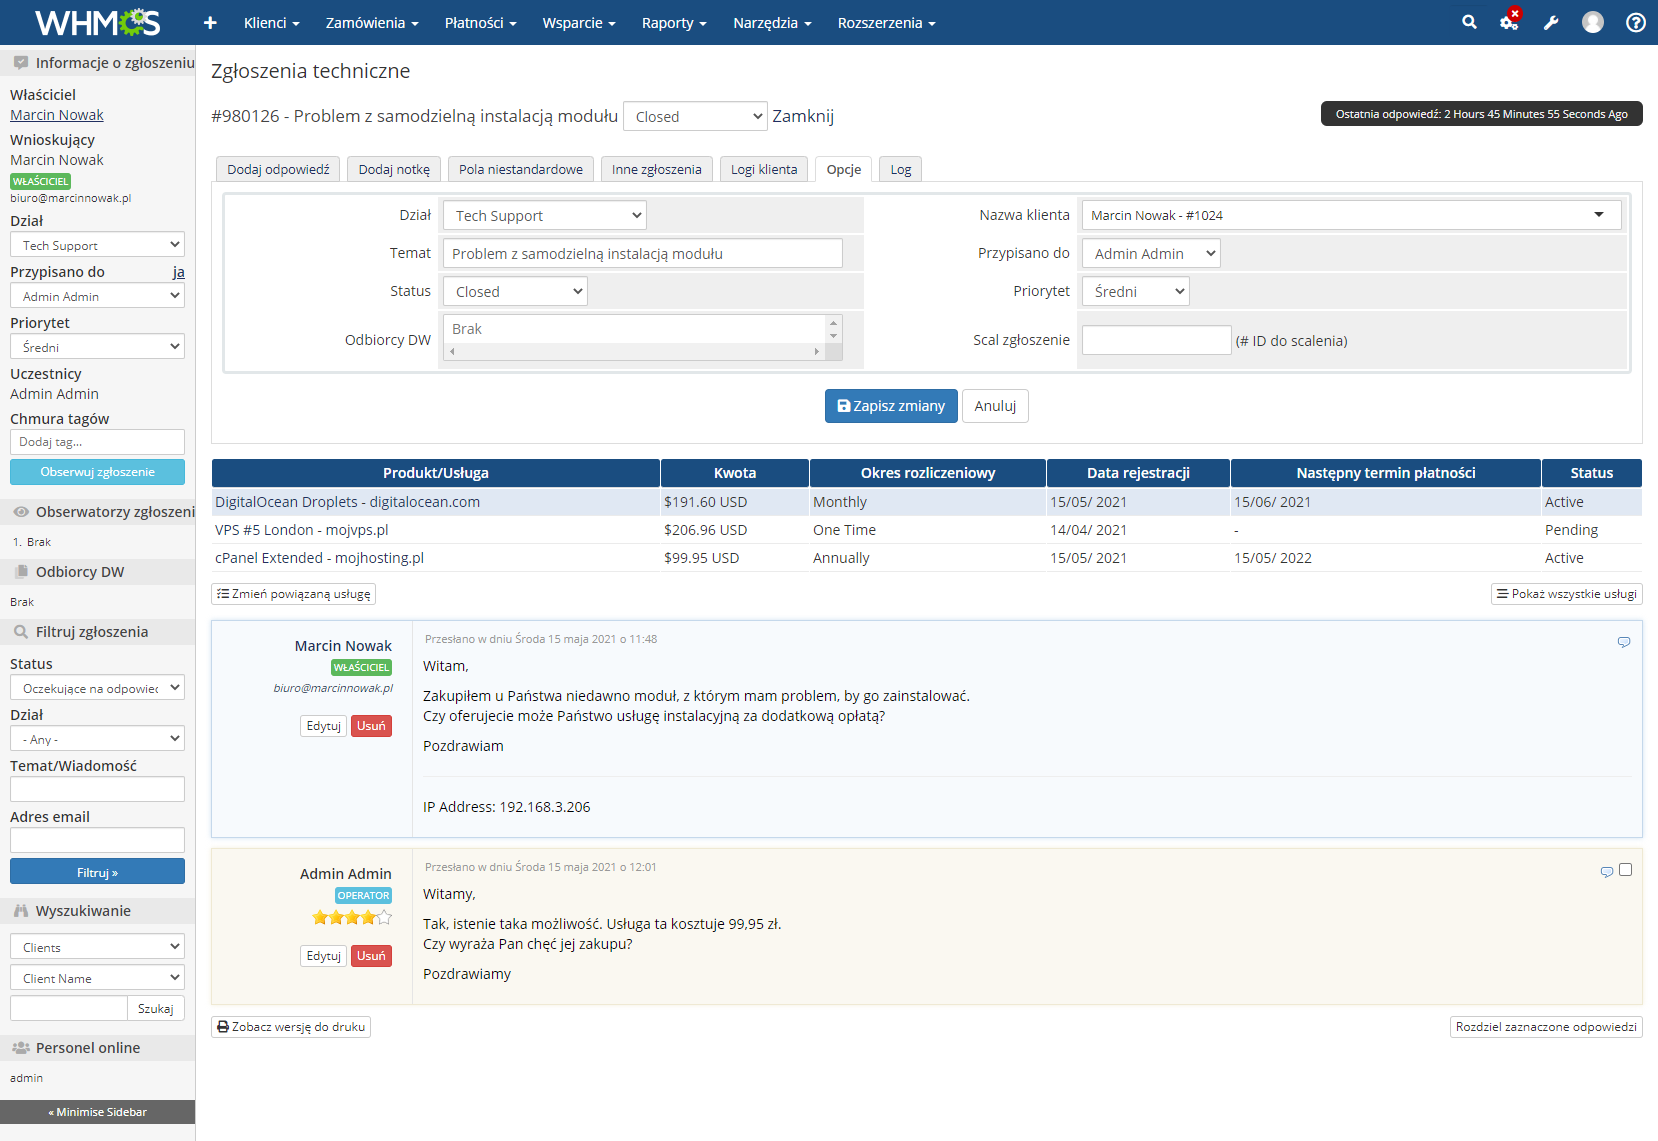This screenshot has height=1141, width=1658.
Task: Open your profile avatar icon
Action: click(x=1592, y=22)
